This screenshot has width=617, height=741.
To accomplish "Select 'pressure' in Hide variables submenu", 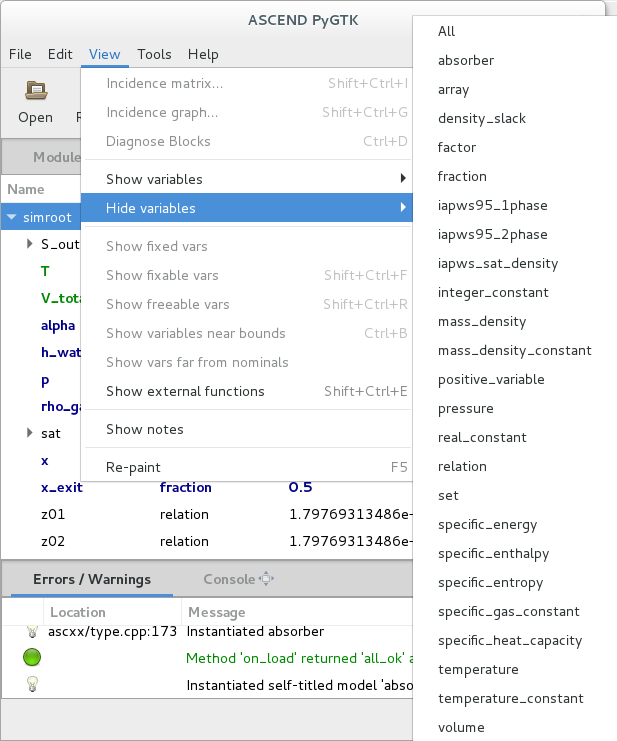I will click(465, 408).
